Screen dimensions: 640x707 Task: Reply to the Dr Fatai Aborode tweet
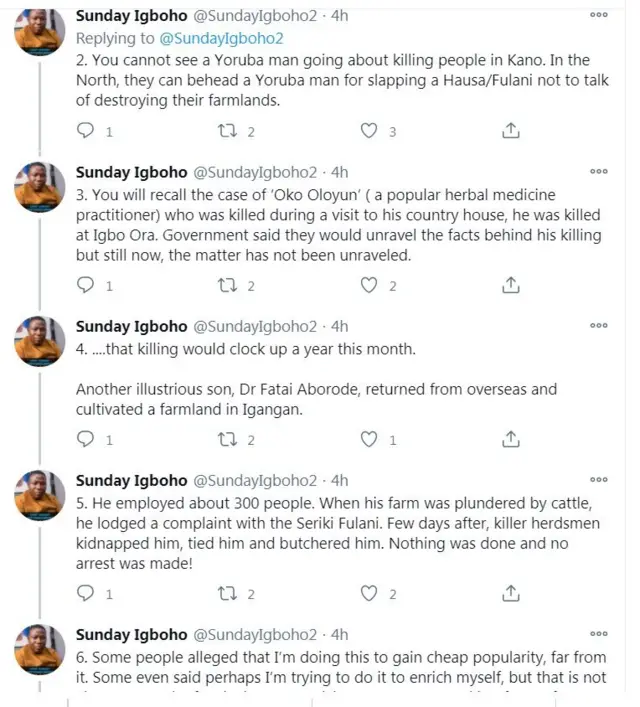[87, 439]
